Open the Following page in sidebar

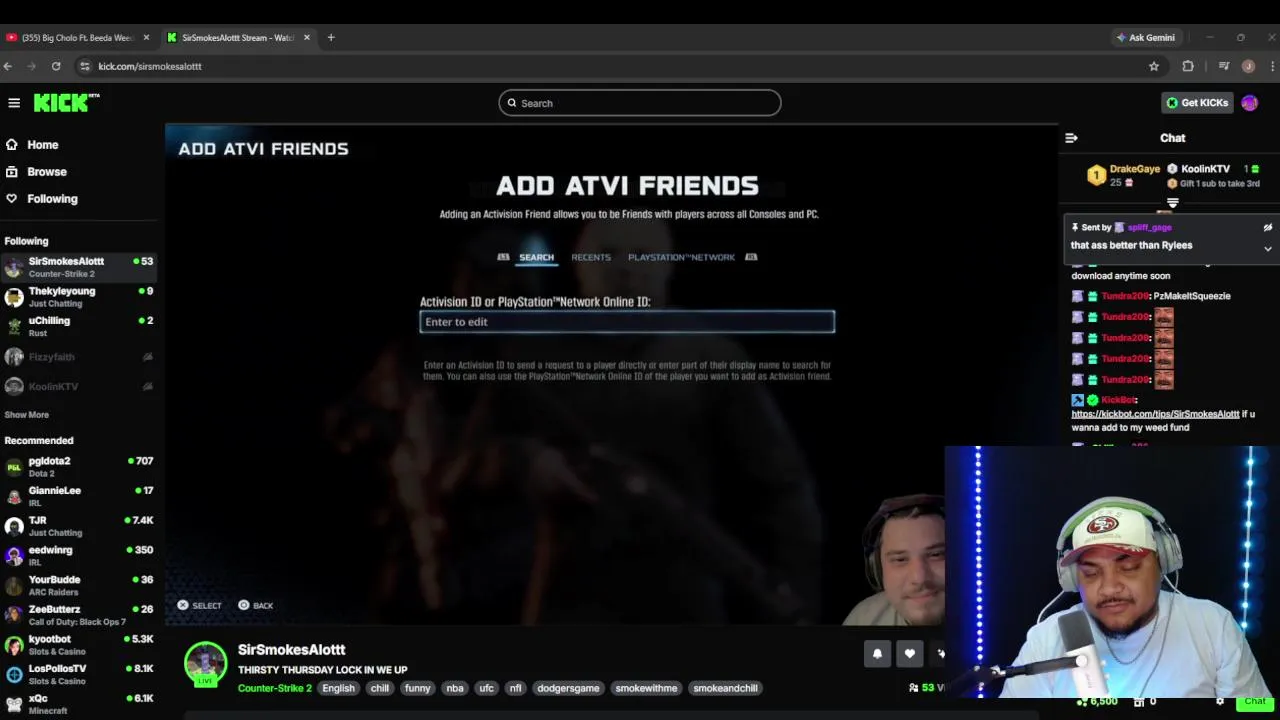(52, 199)
